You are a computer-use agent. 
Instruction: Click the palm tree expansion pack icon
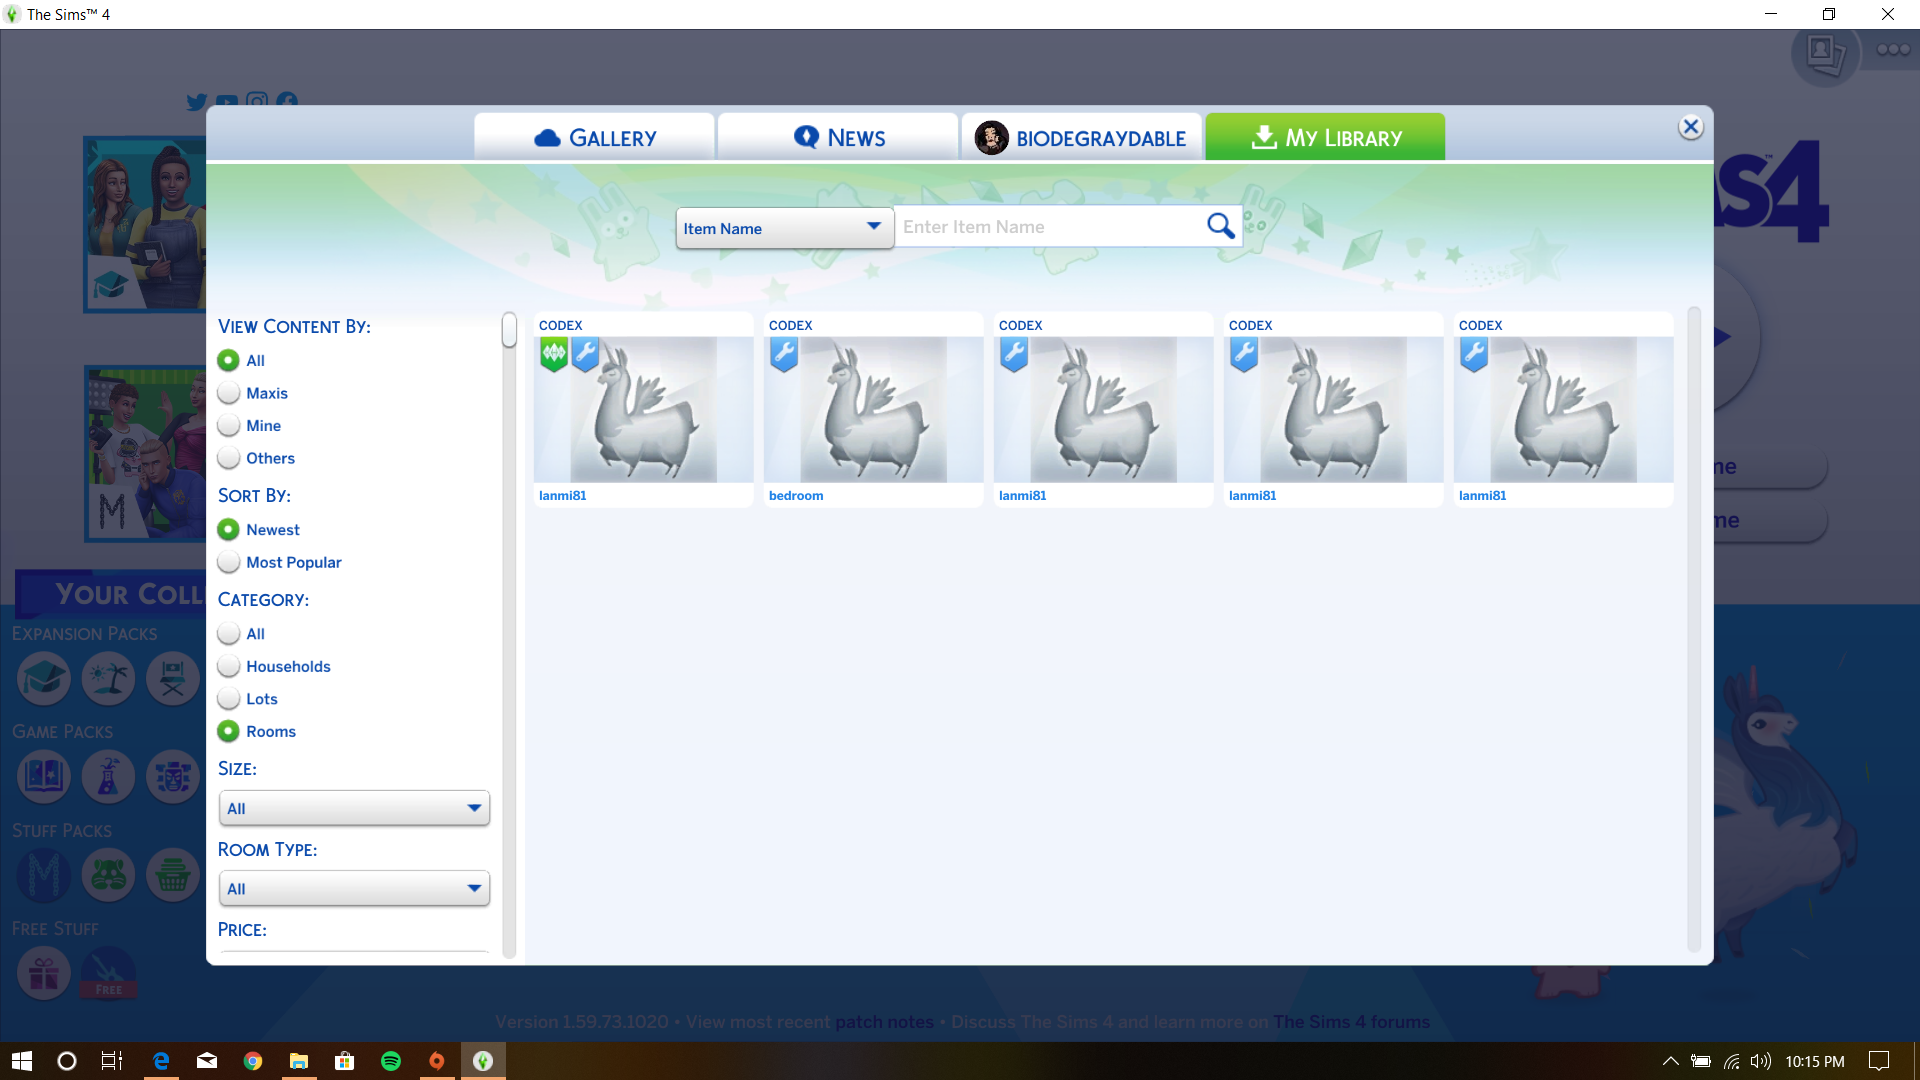pyautogui.click(x=108, y=678)
